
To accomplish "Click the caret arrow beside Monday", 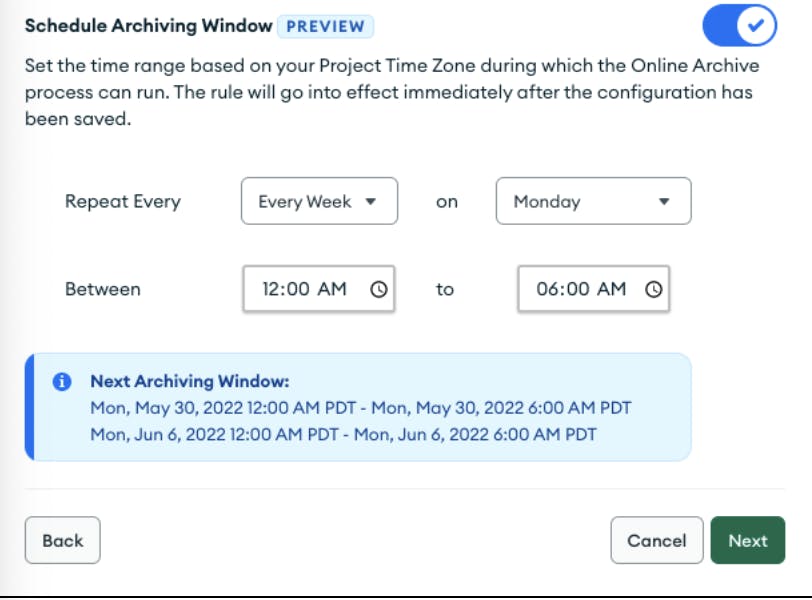I will (664, 201).
